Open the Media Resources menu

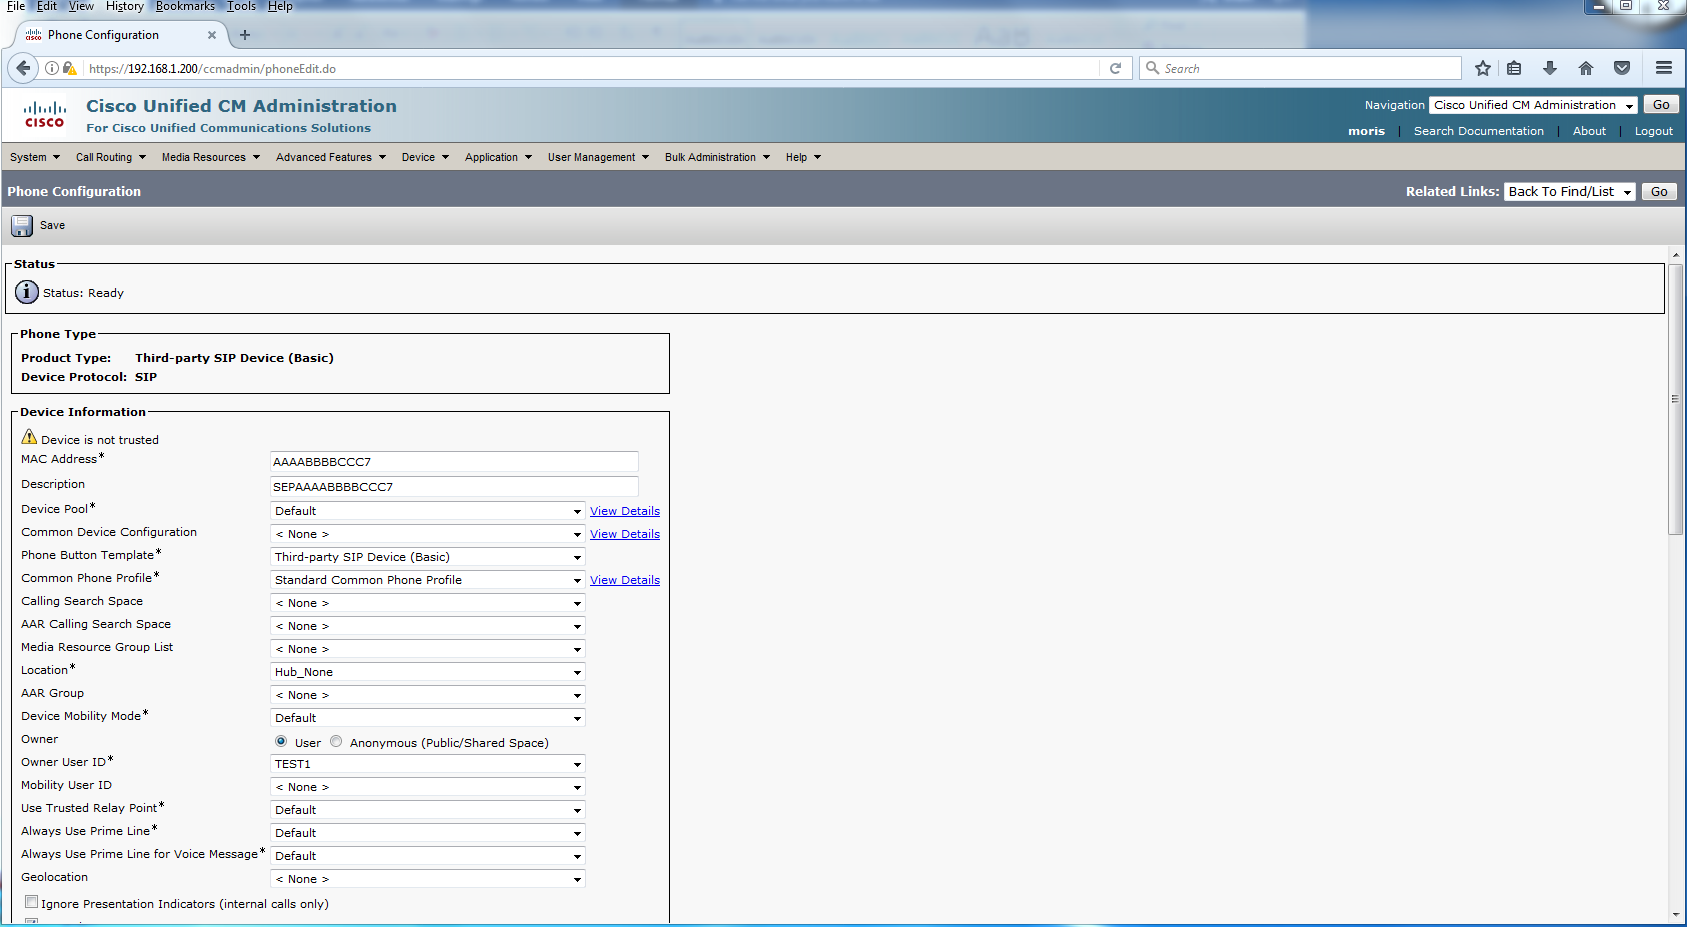click(x=211, y=157)
